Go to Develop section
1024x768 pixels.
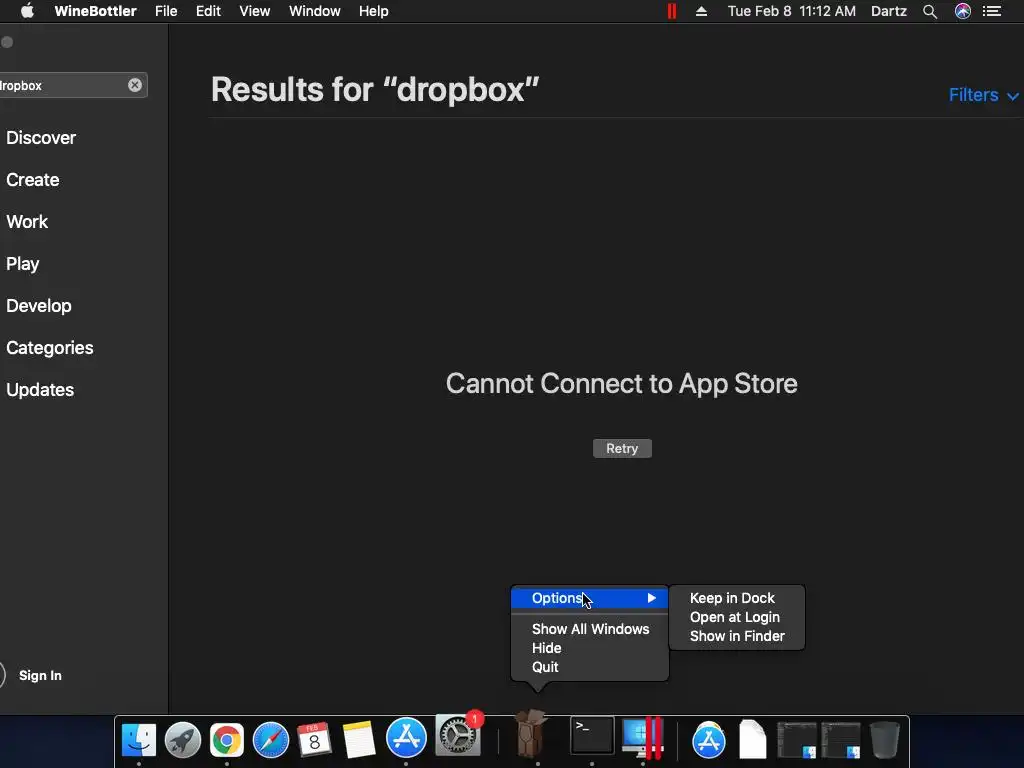point(39,306)
